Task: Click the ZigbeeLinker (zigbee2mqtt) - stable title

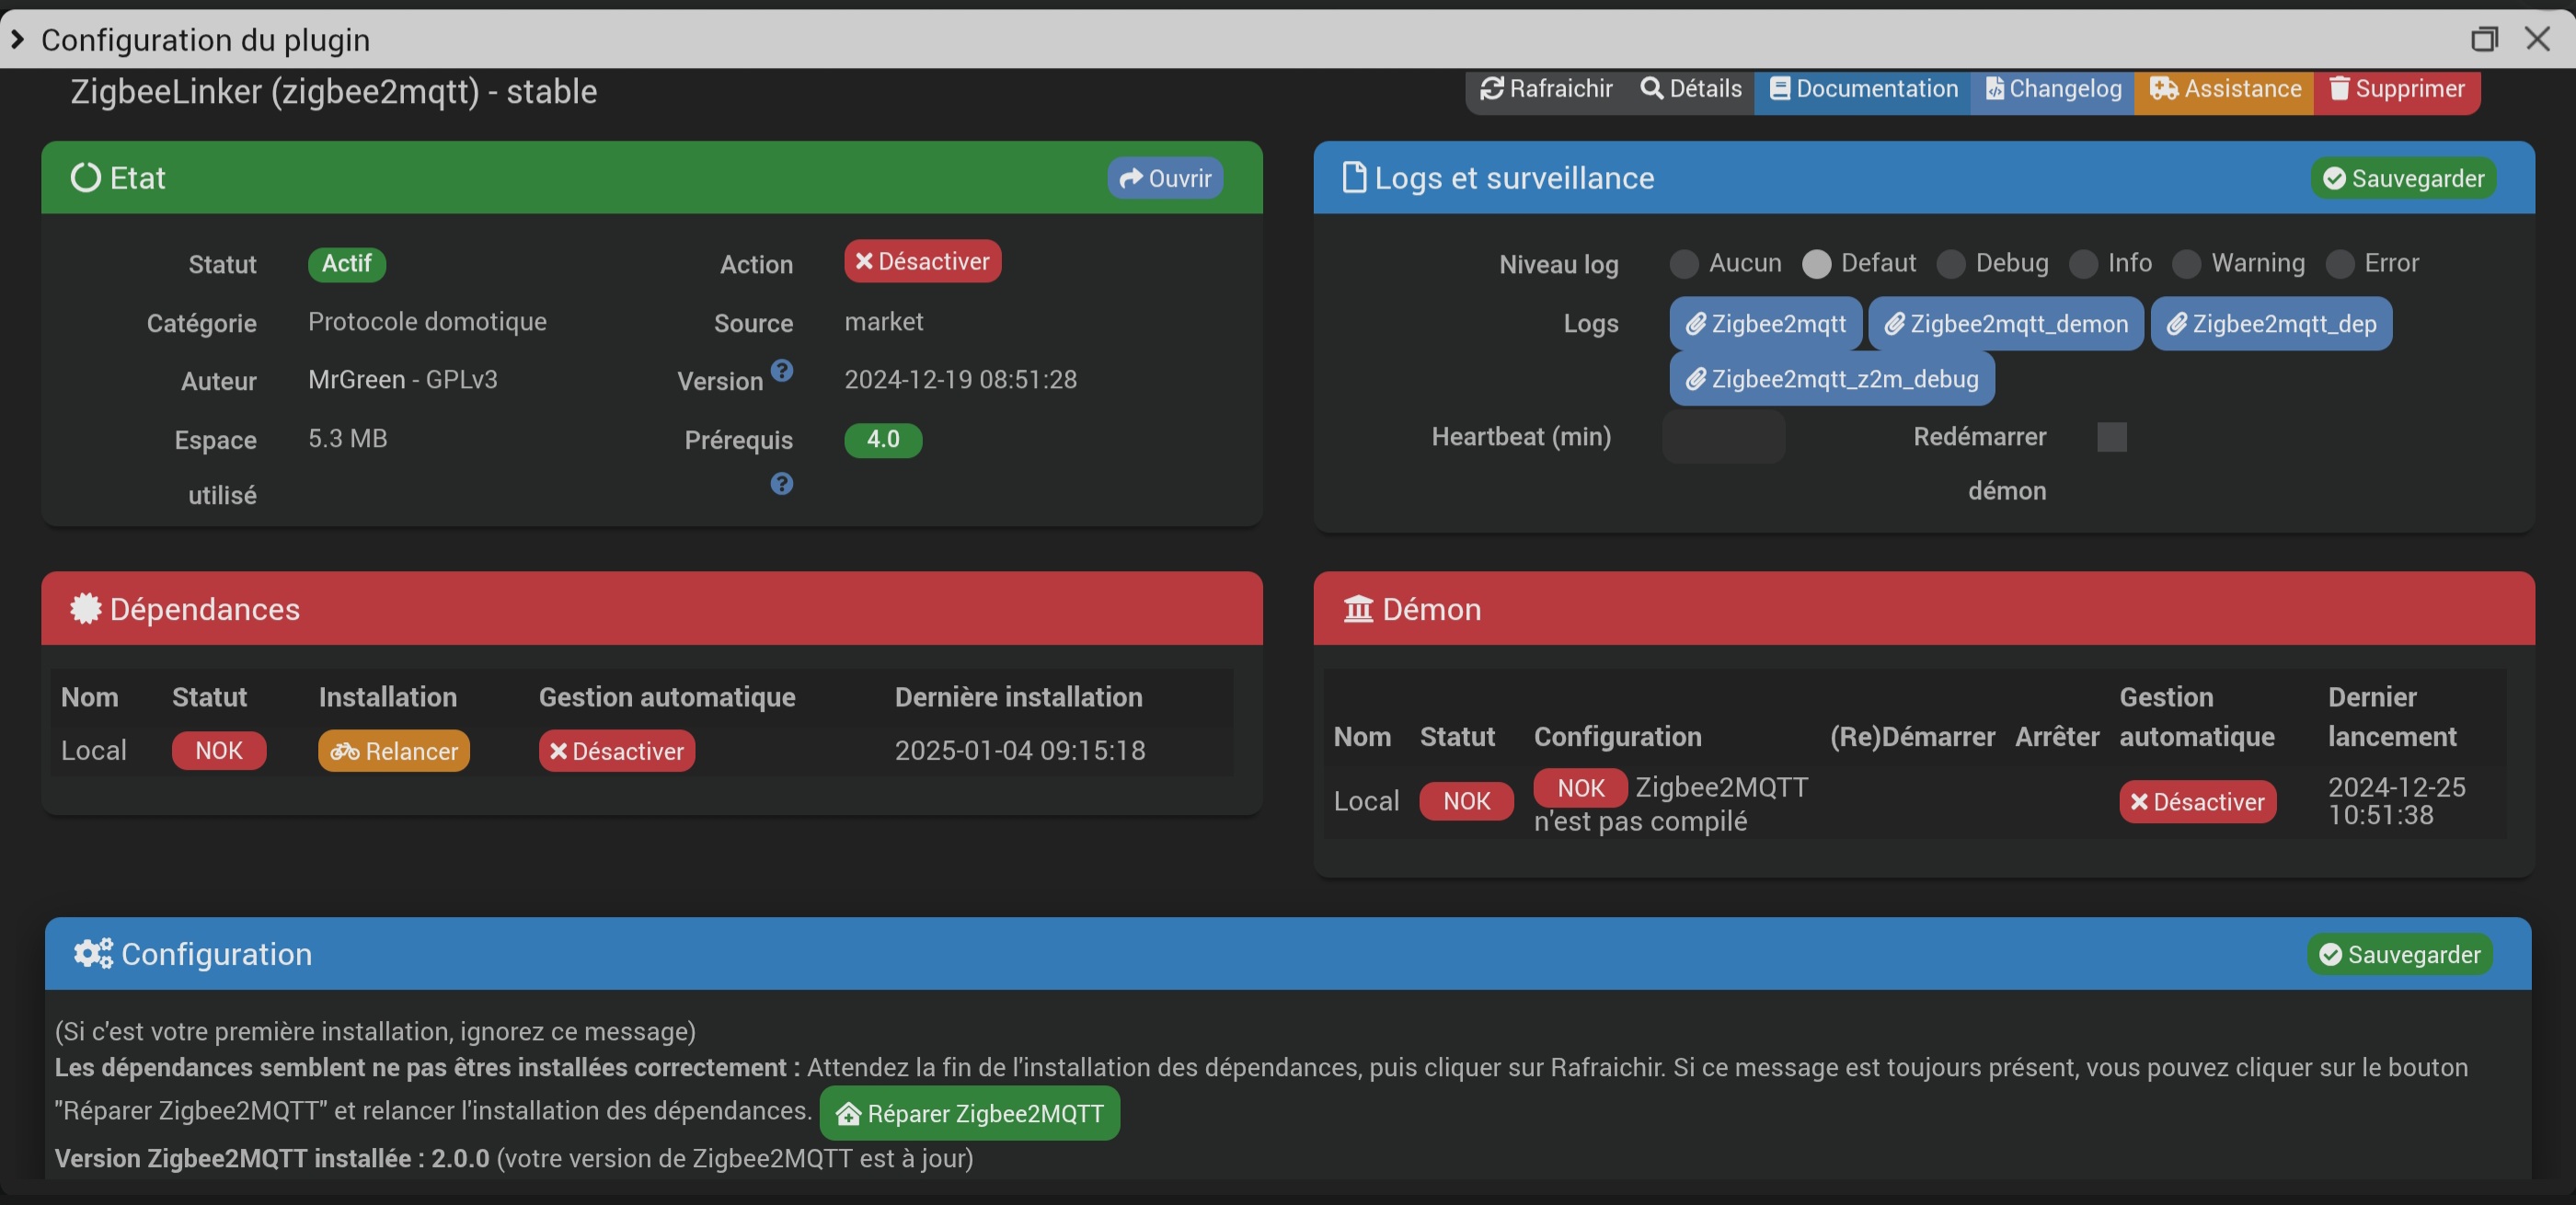Action: [x=334, y=92]
